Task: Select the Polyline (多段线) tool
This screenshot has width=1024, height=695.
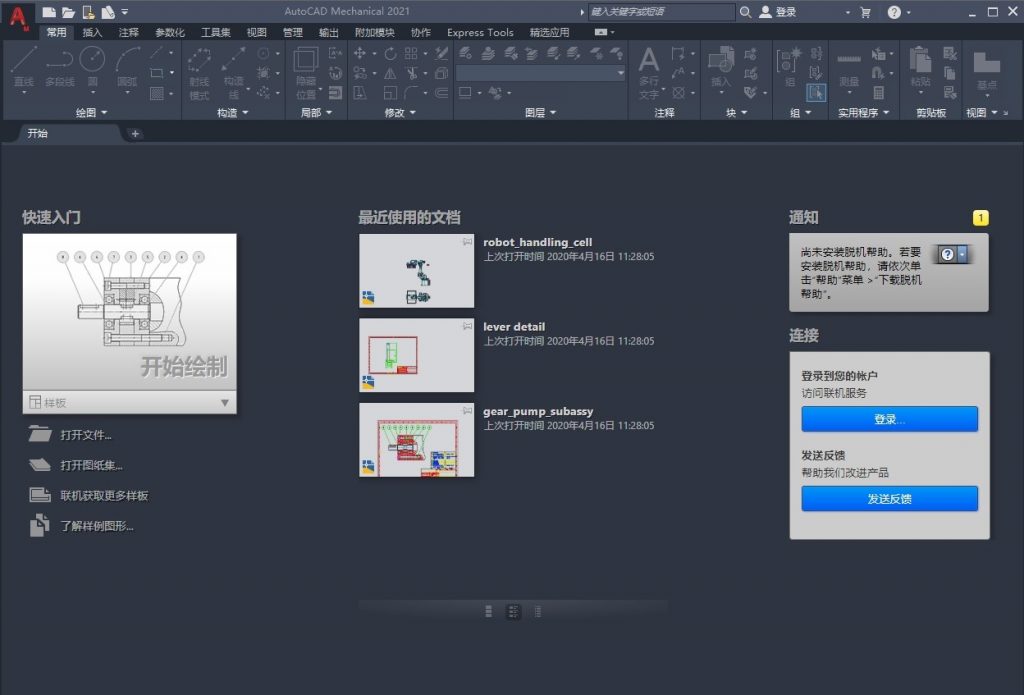Action: (x=59, y=67)
